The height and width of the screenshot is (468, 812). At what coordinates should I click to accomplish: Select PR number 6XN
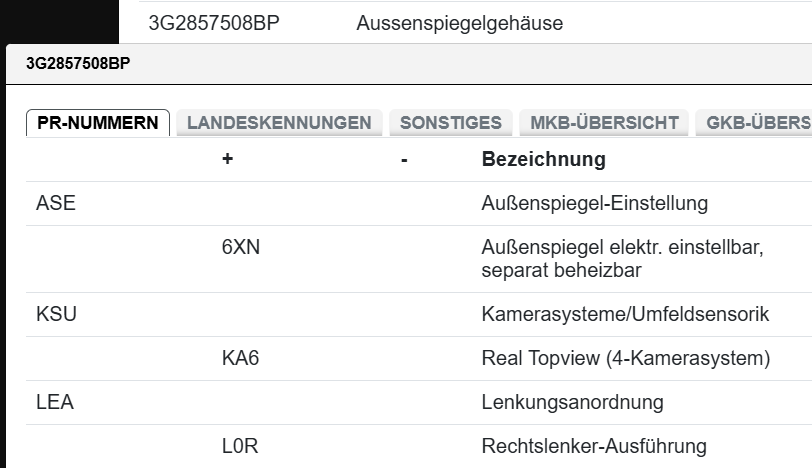(241, 247)
